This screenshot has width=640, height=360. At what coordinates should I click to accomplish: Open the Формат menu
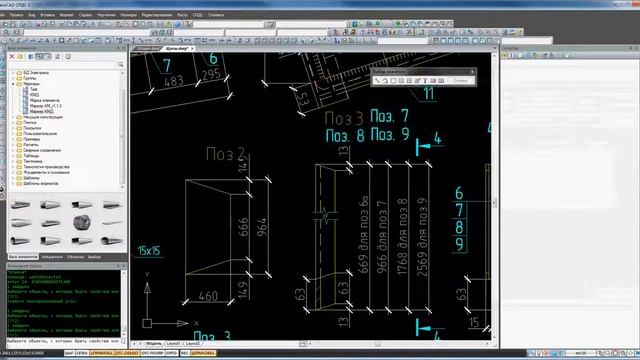[x=66, y=15]
